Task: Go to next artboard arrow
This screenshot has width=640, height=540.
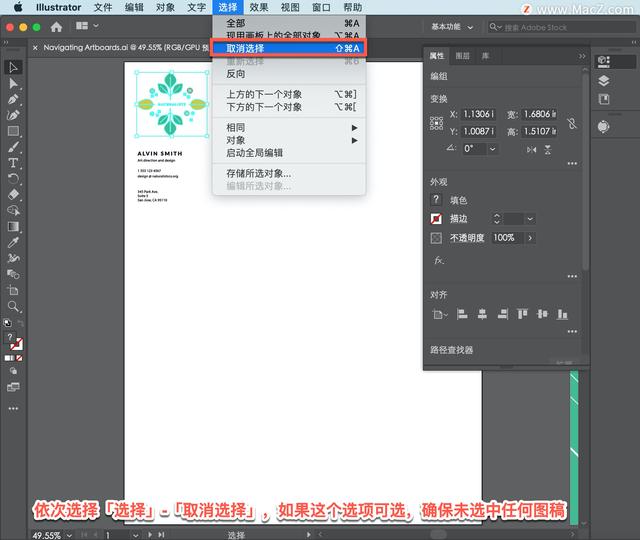Action: click(150, 535)
